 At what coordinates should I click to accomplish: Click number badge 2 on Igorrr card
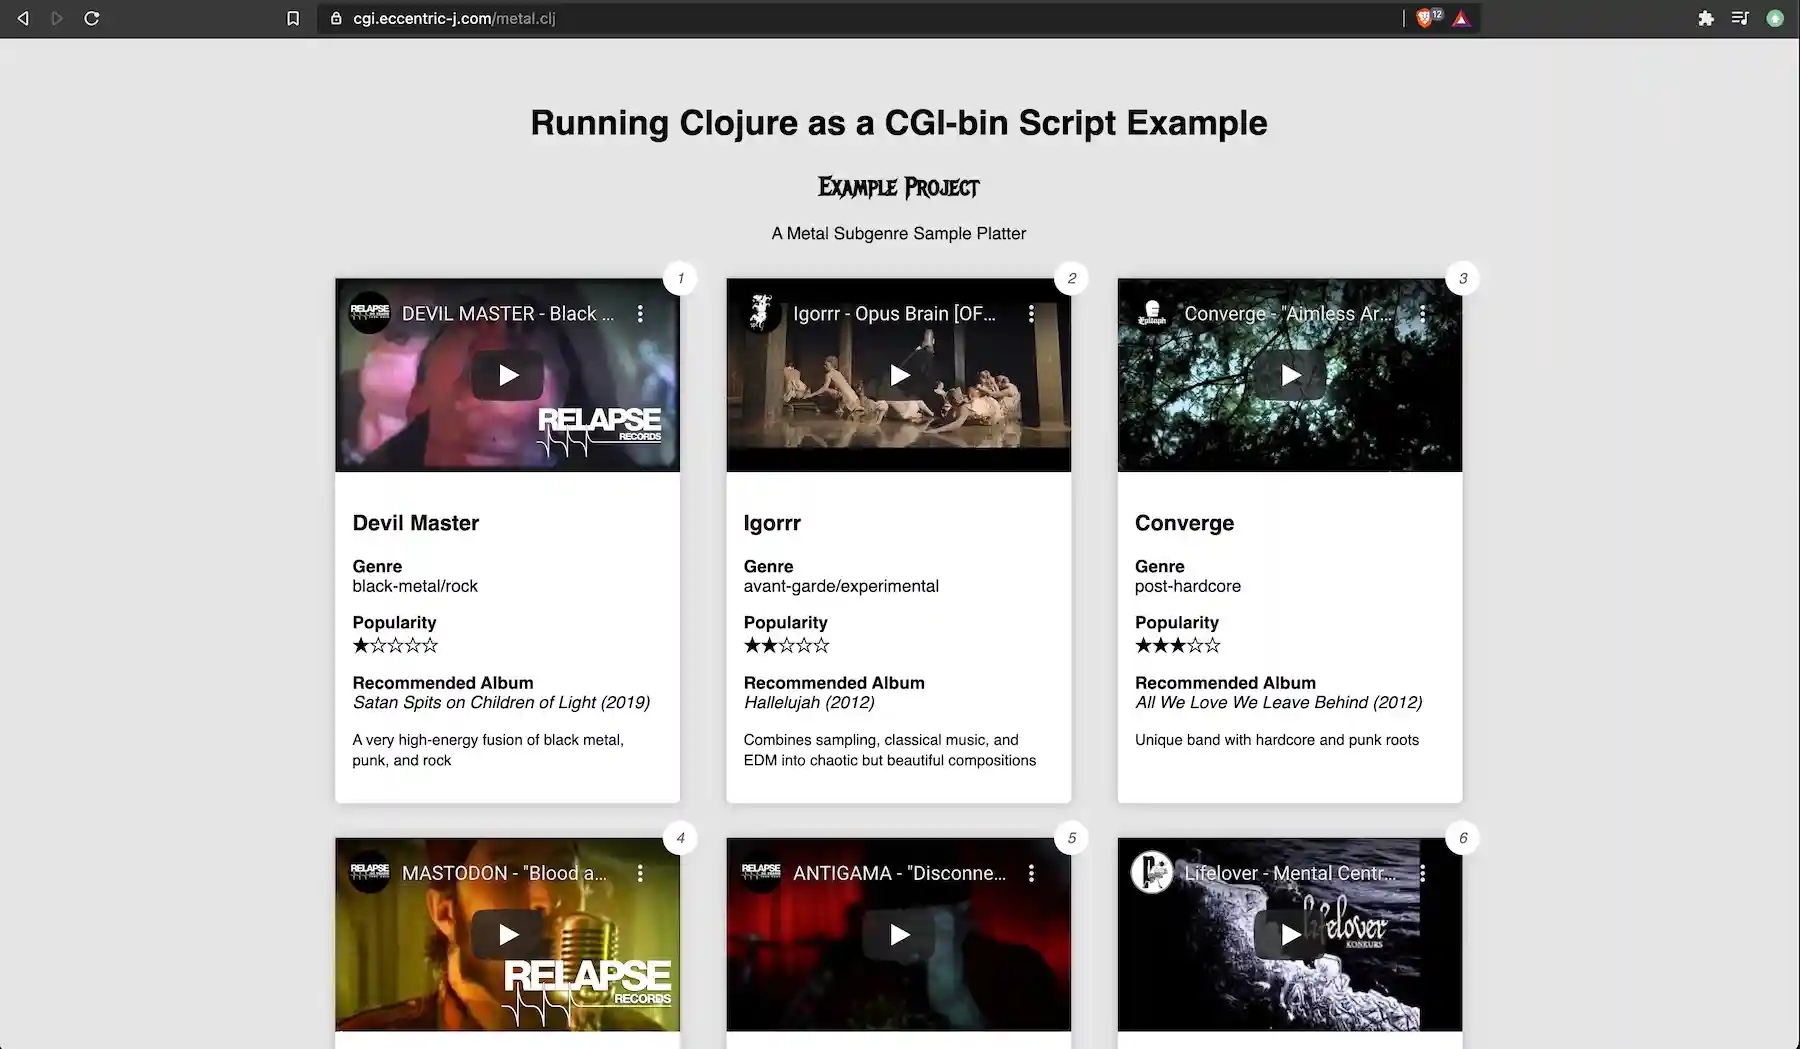click(1072, 279)
